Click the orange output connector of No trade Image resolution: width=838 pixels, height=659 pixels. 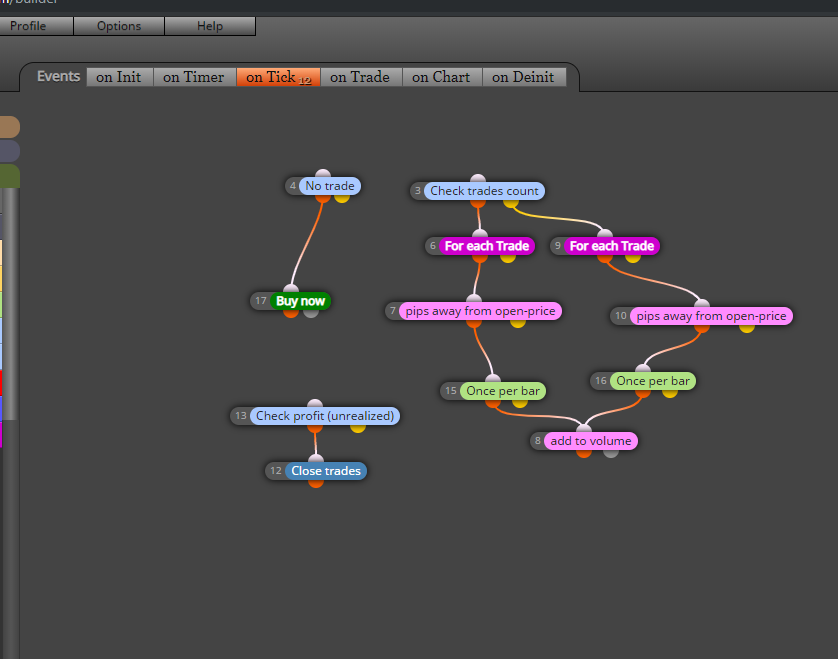[x=323, y=198]
